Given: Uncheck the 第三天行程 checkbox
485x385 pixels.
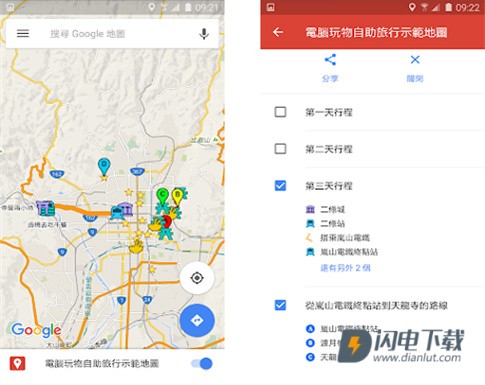Looking at the screenshot, I should pos(280,185).
